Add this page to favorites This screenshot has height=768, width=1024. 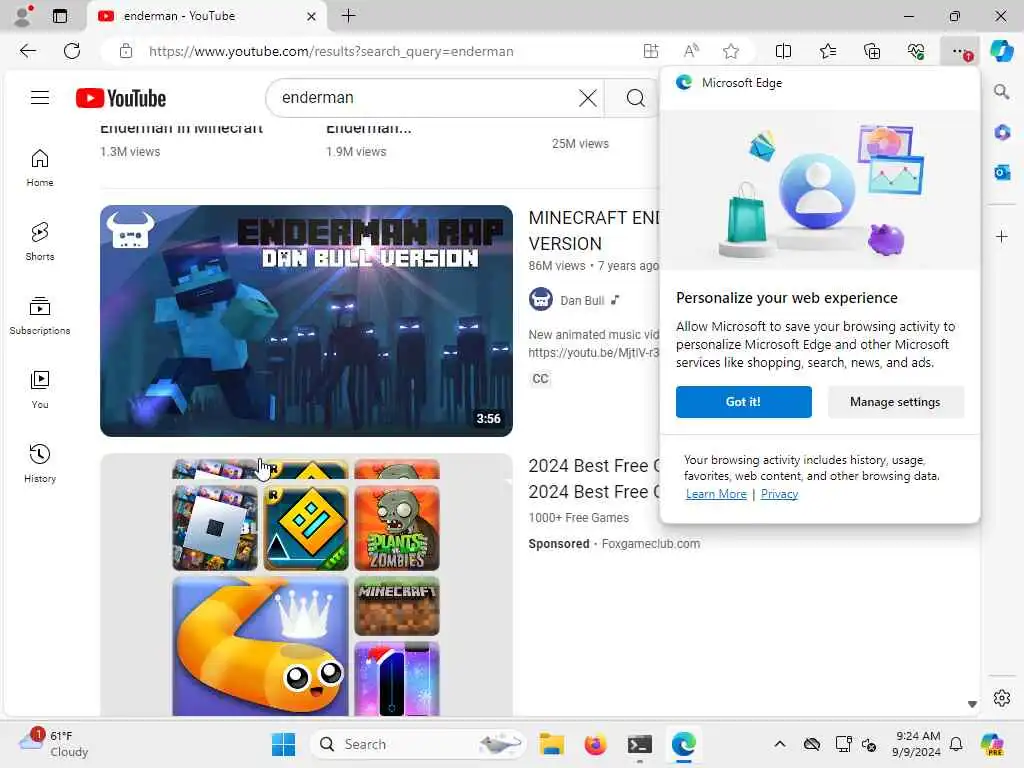731,51
